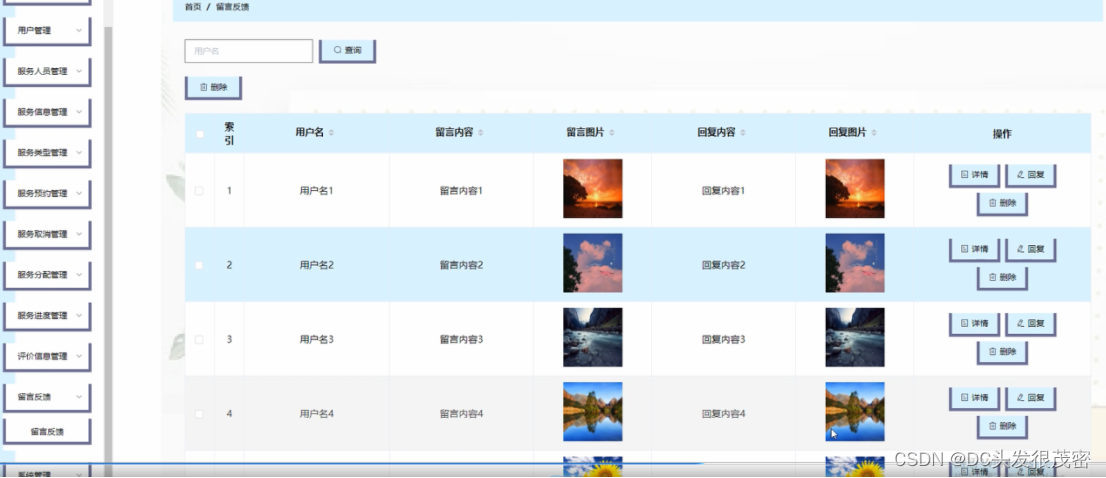The height and width of the screenshot is (478, 1106).
Task: Expand the 服务预约管理 sidebar menu
Action: click(x=47, y=194)
